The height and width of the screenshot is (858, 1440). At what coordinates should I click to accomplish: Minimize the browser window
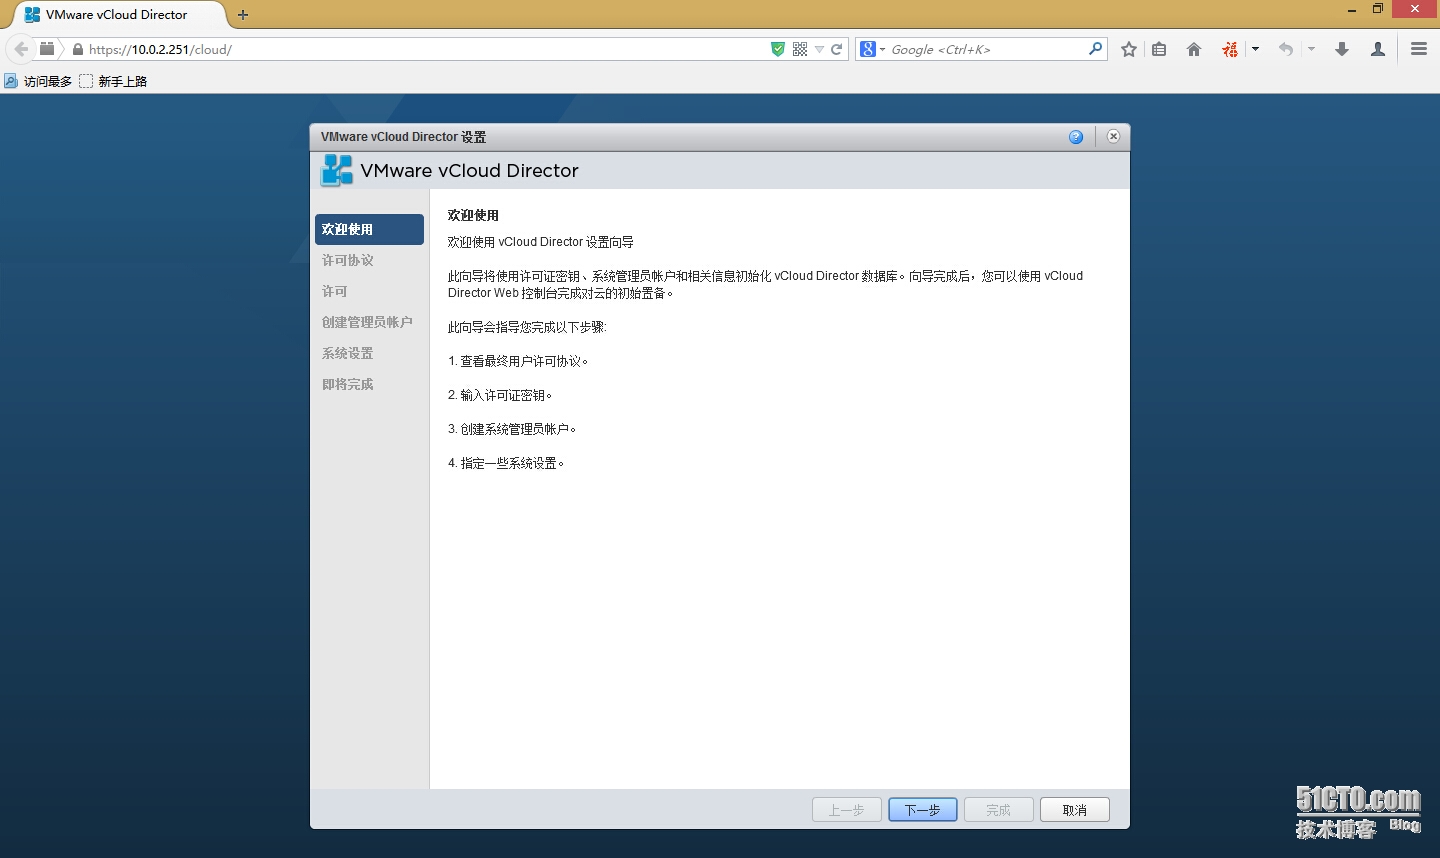coord(1351,9)
